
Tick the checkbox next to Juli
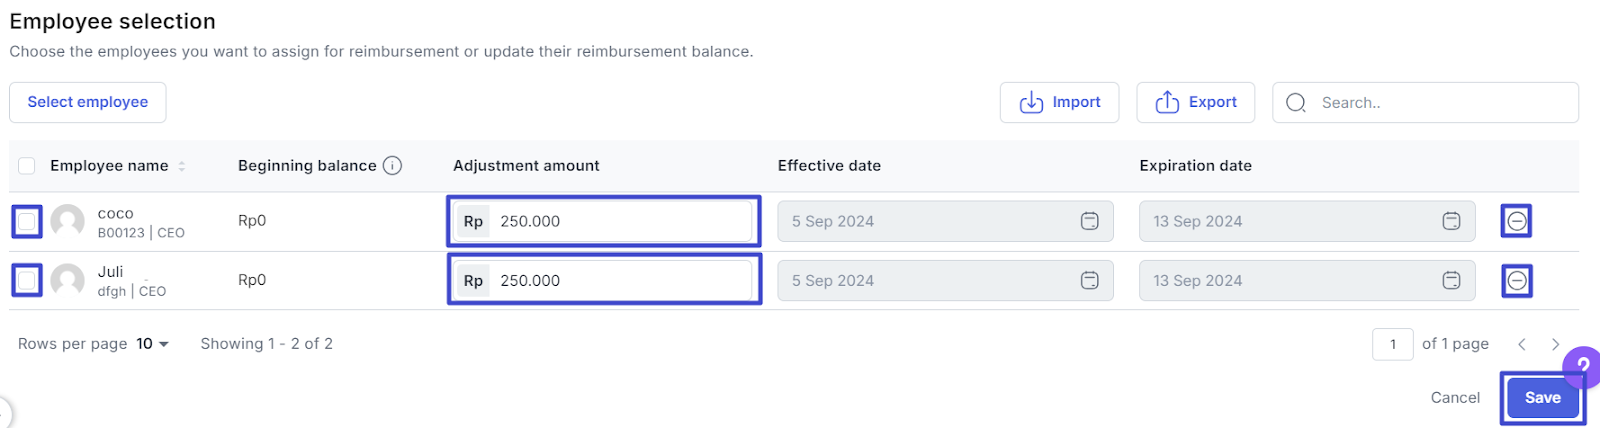(27, 281)
